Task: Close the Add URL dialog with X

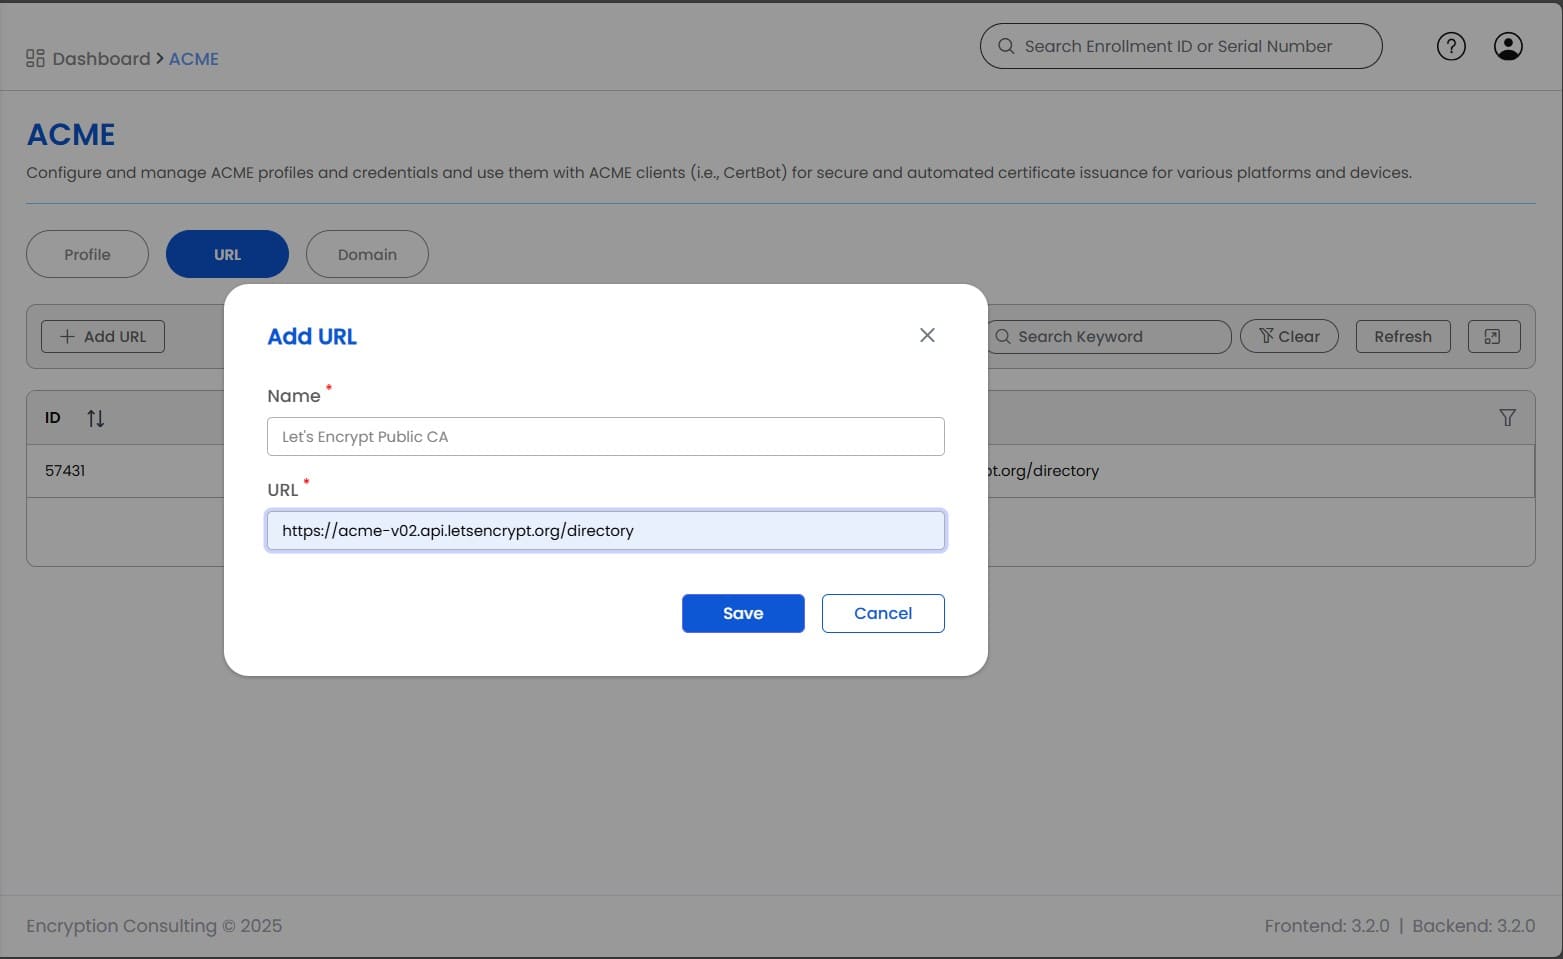Action: [x=927, y=335]
